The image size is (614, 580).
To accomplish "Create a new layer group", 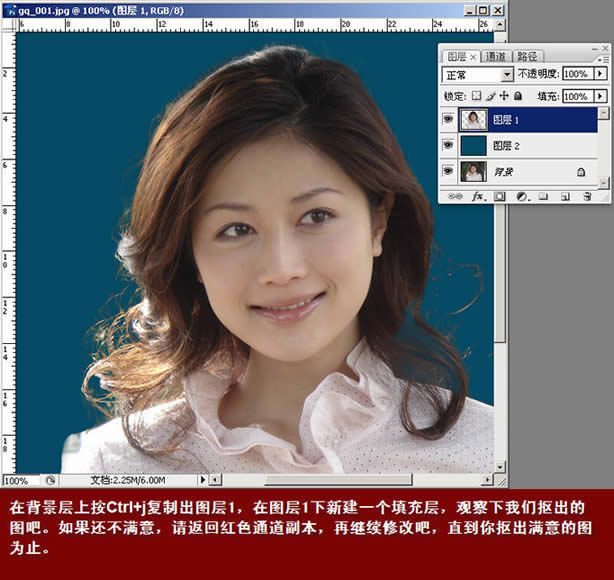I will 543,197.
